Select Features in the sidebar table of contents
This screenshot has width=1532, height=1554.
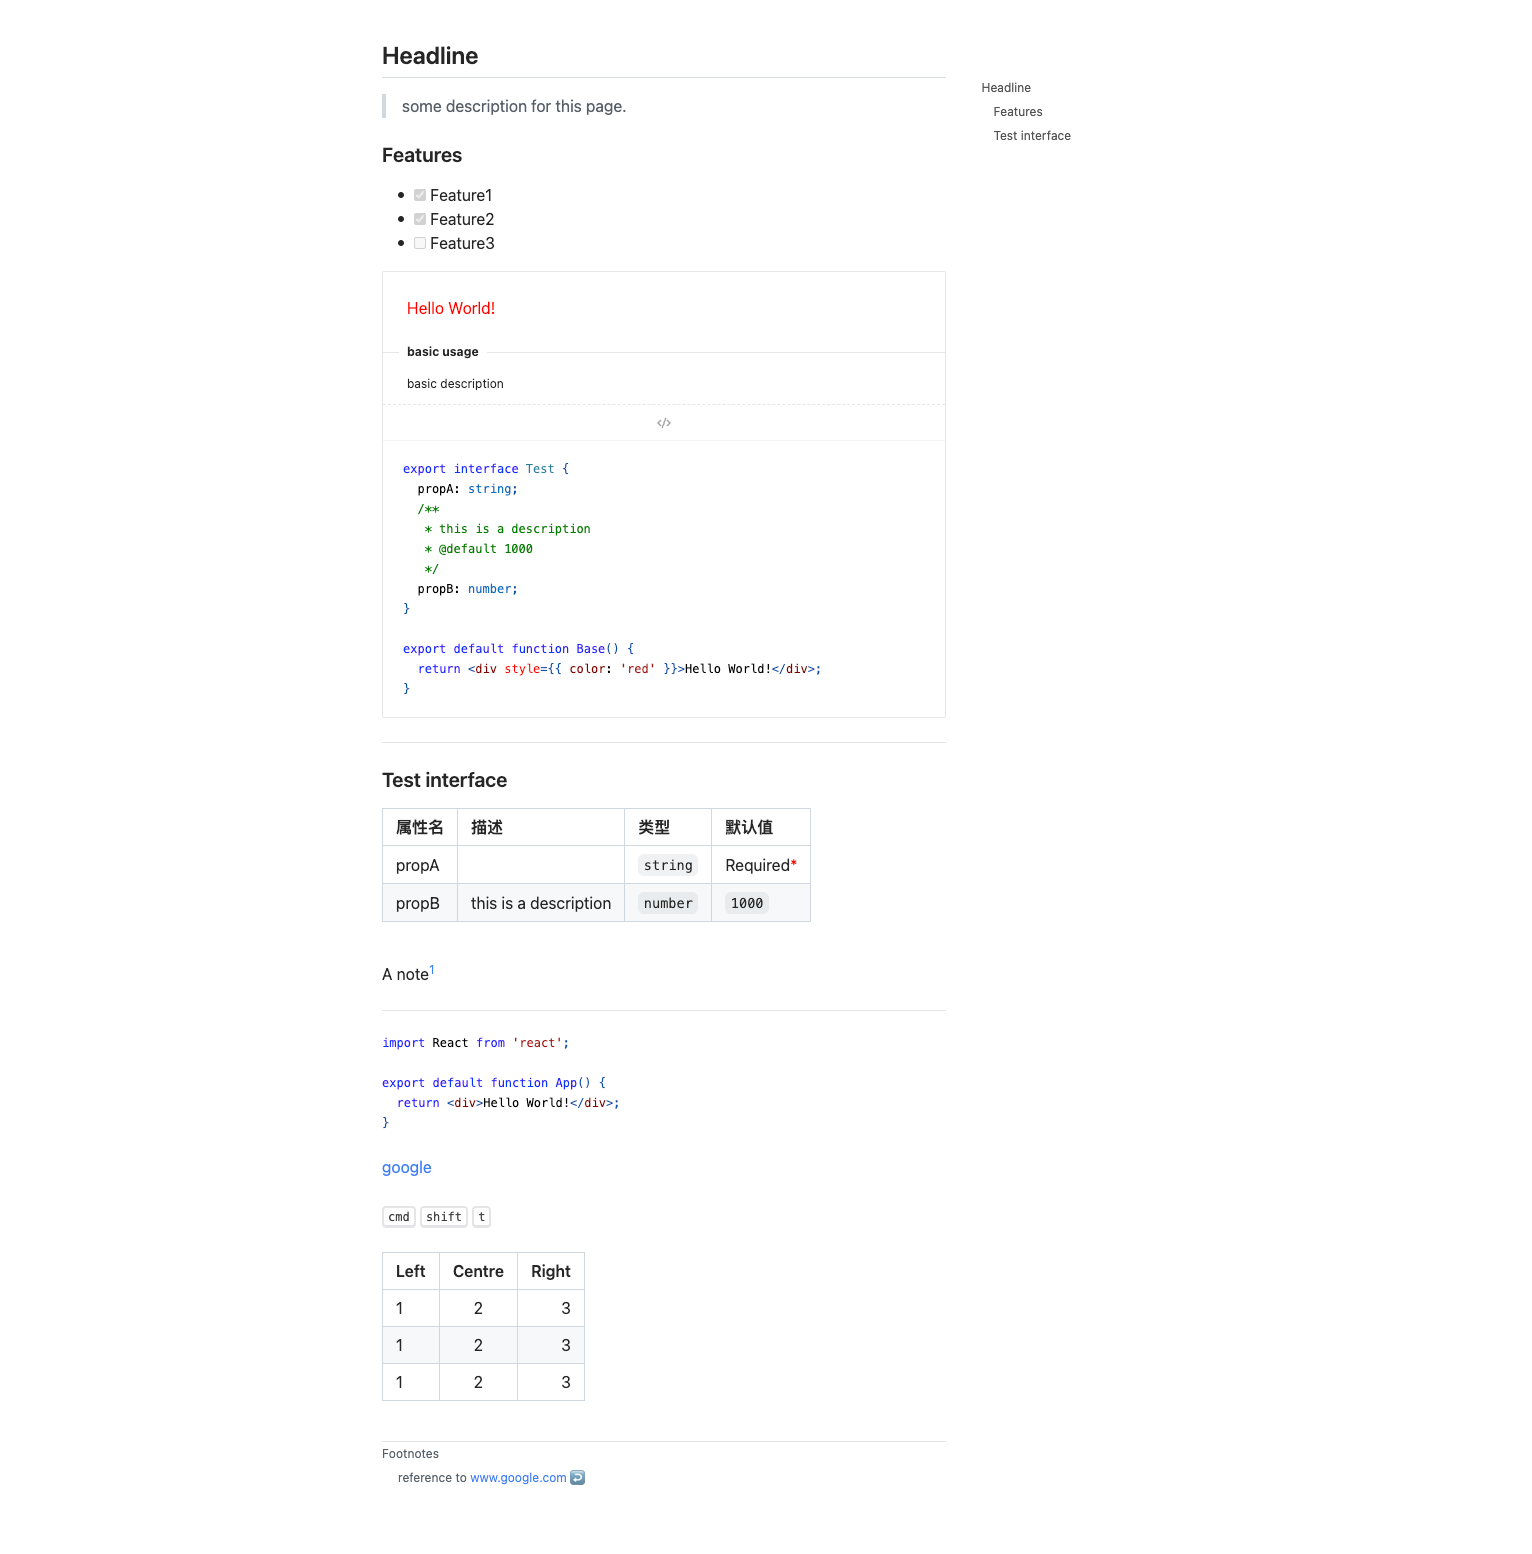tap(1018, 112)
